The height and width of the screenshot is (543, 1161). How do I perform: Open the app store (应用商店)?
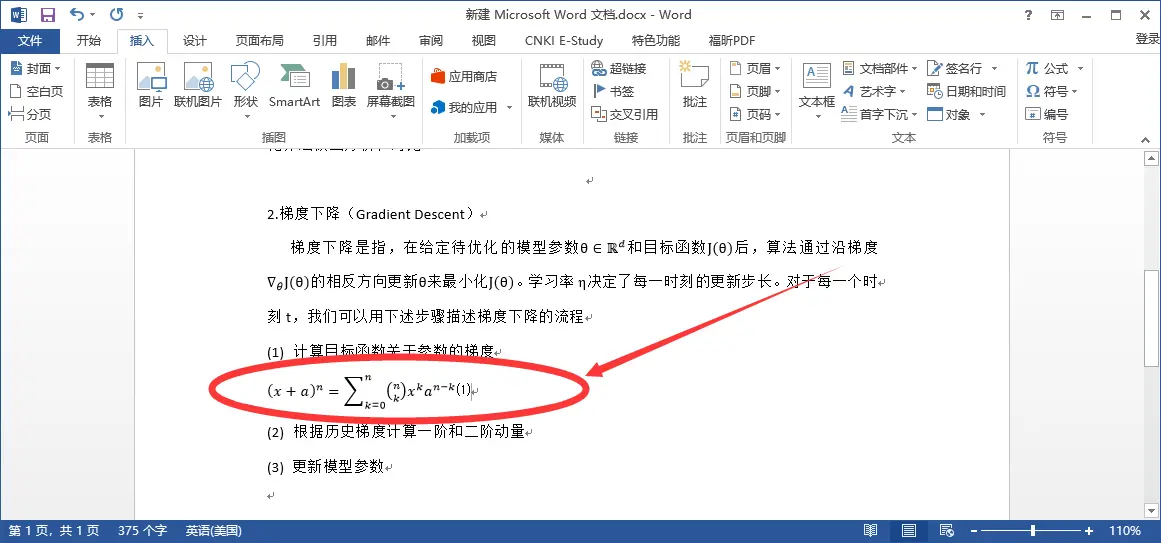coord(464,76)
